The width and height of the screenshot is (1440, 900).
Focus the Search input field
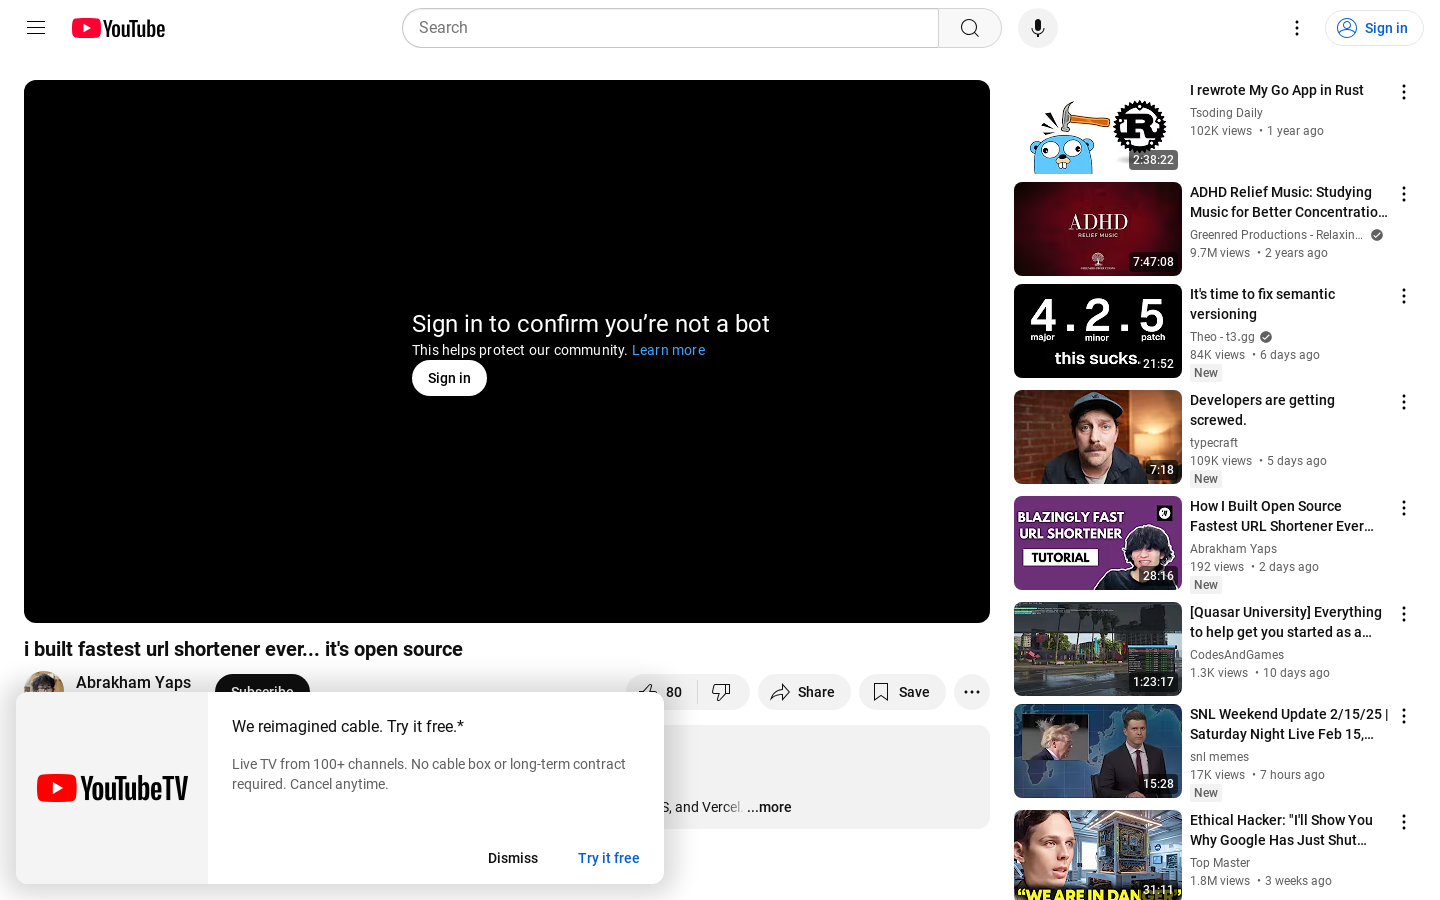pos(670,28)
